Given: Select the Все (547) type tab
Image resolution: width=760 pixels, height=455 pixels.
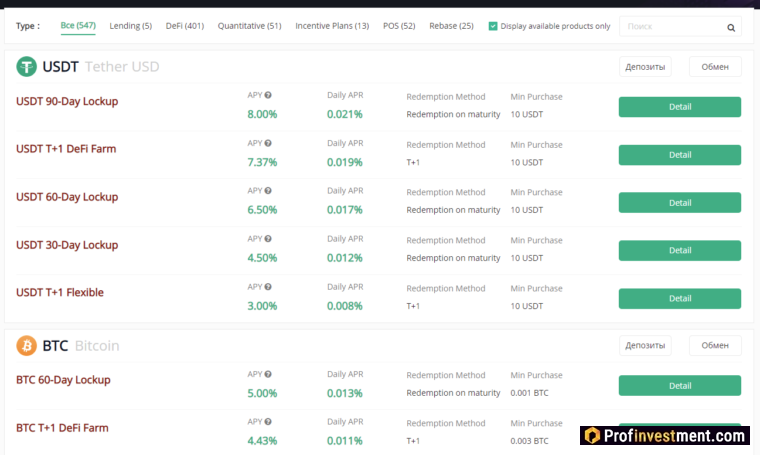Looking at the screenshot, I should click(78, 25).
